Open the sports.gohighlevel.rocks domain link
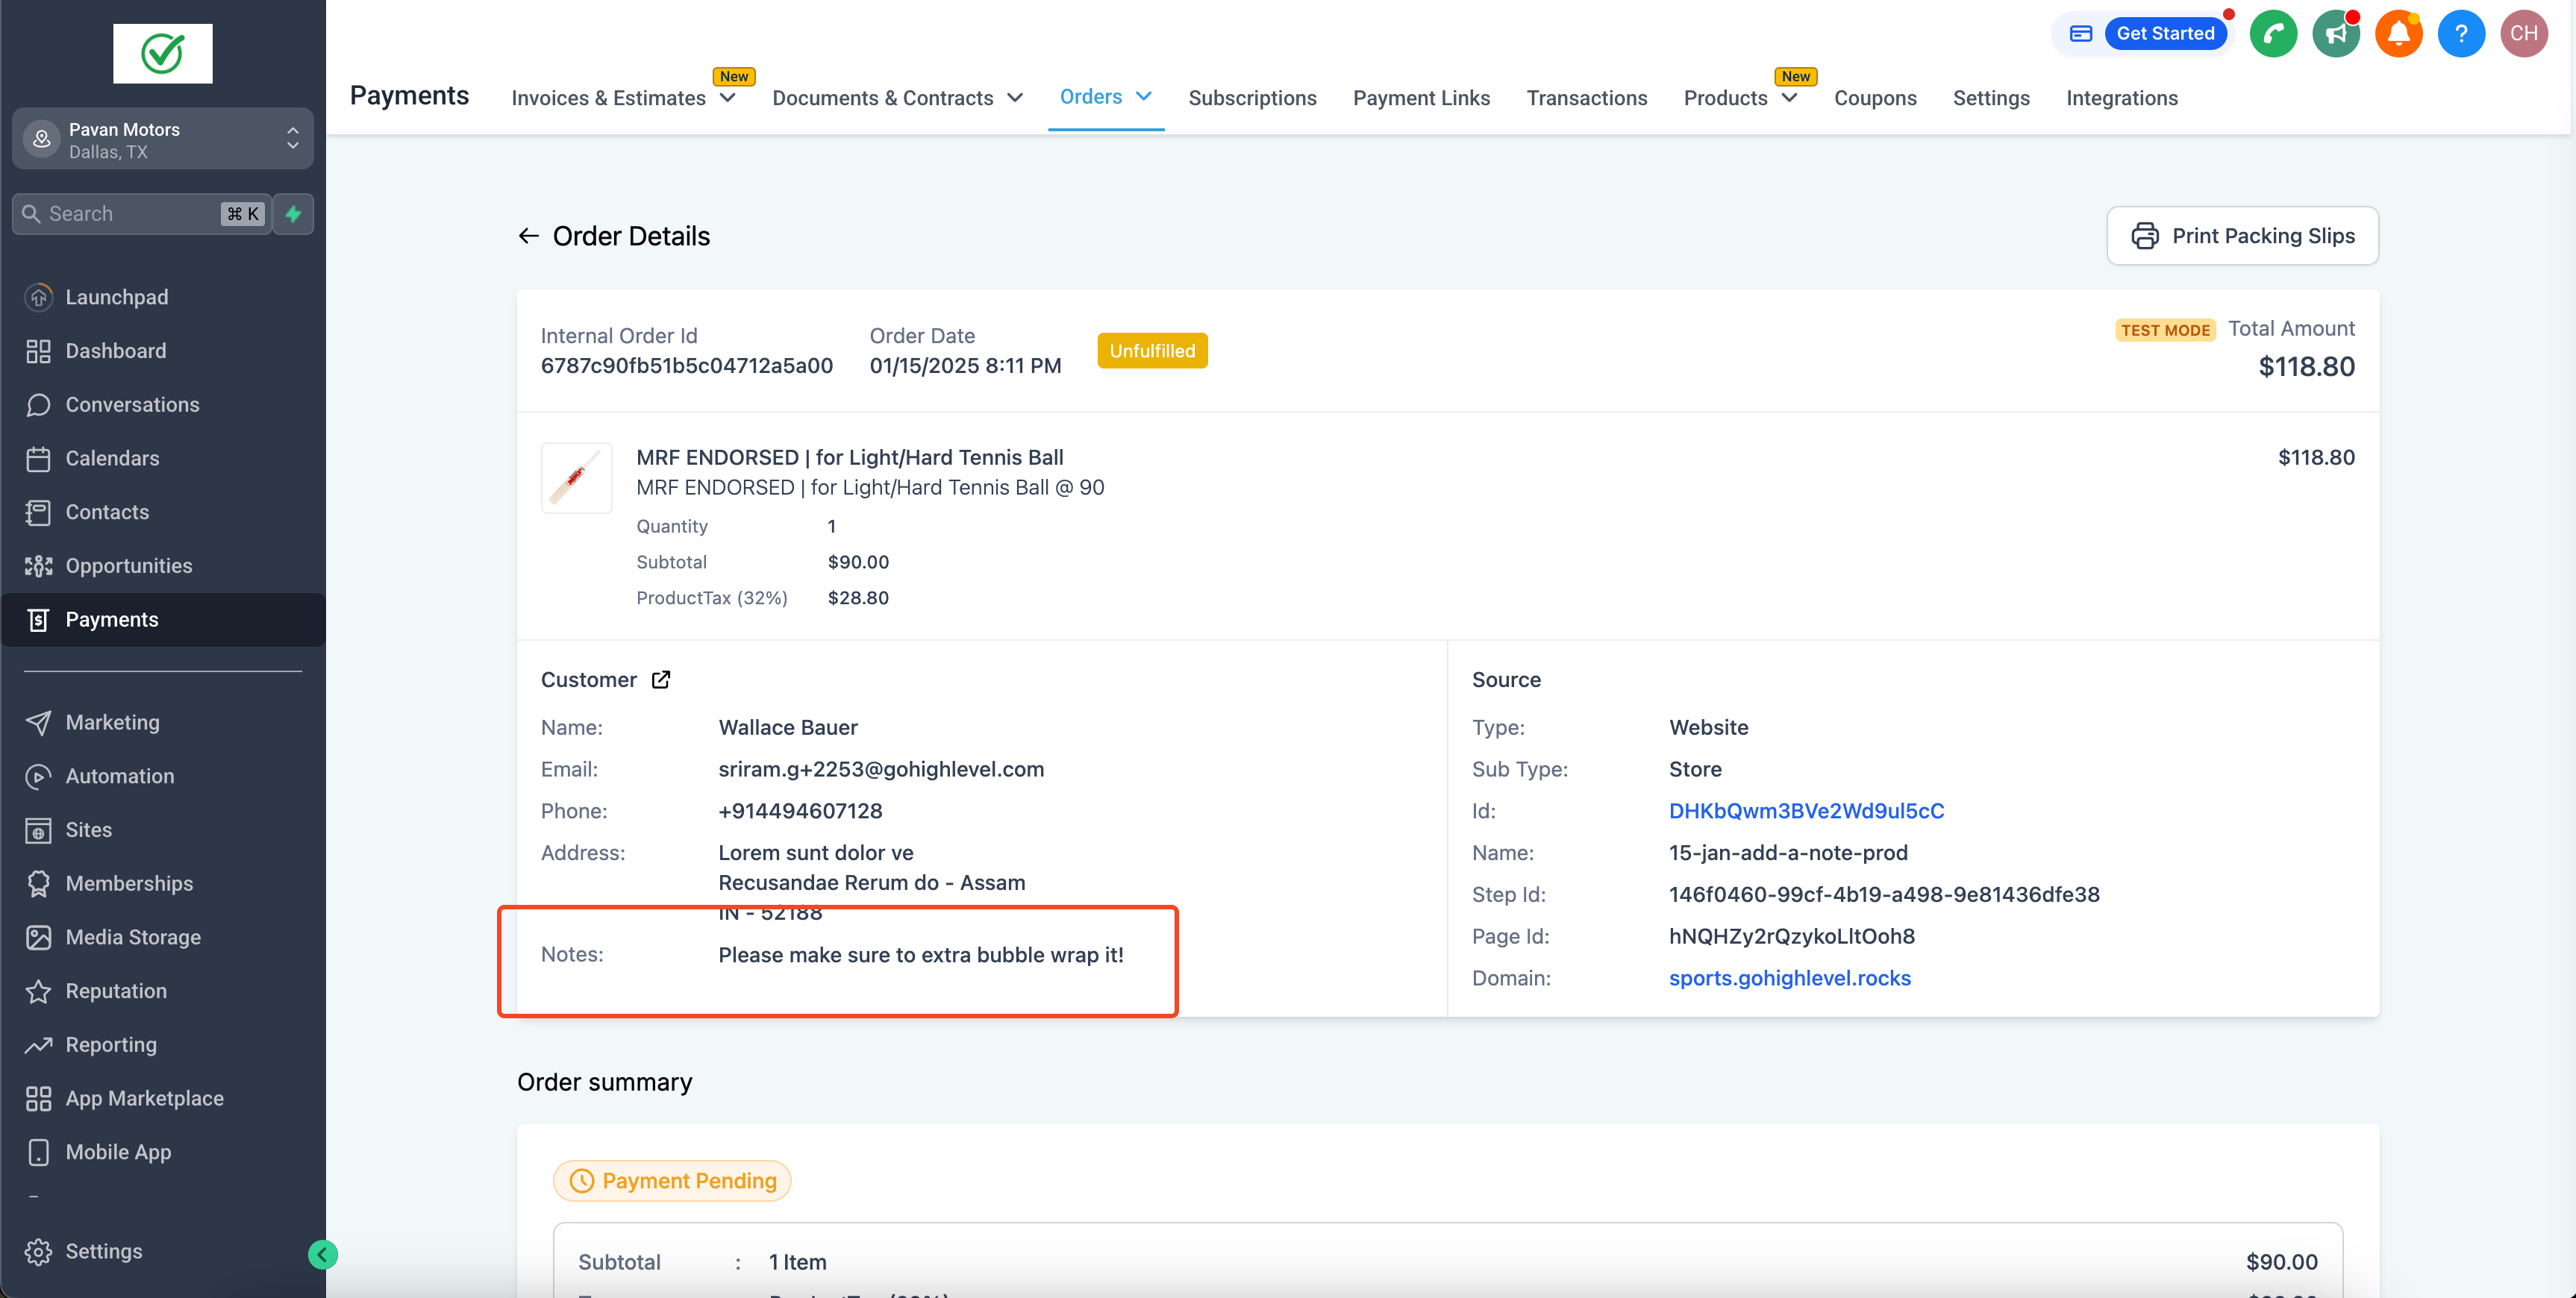Viewport: 2576px width, 1298px height. click(1789, 977)
